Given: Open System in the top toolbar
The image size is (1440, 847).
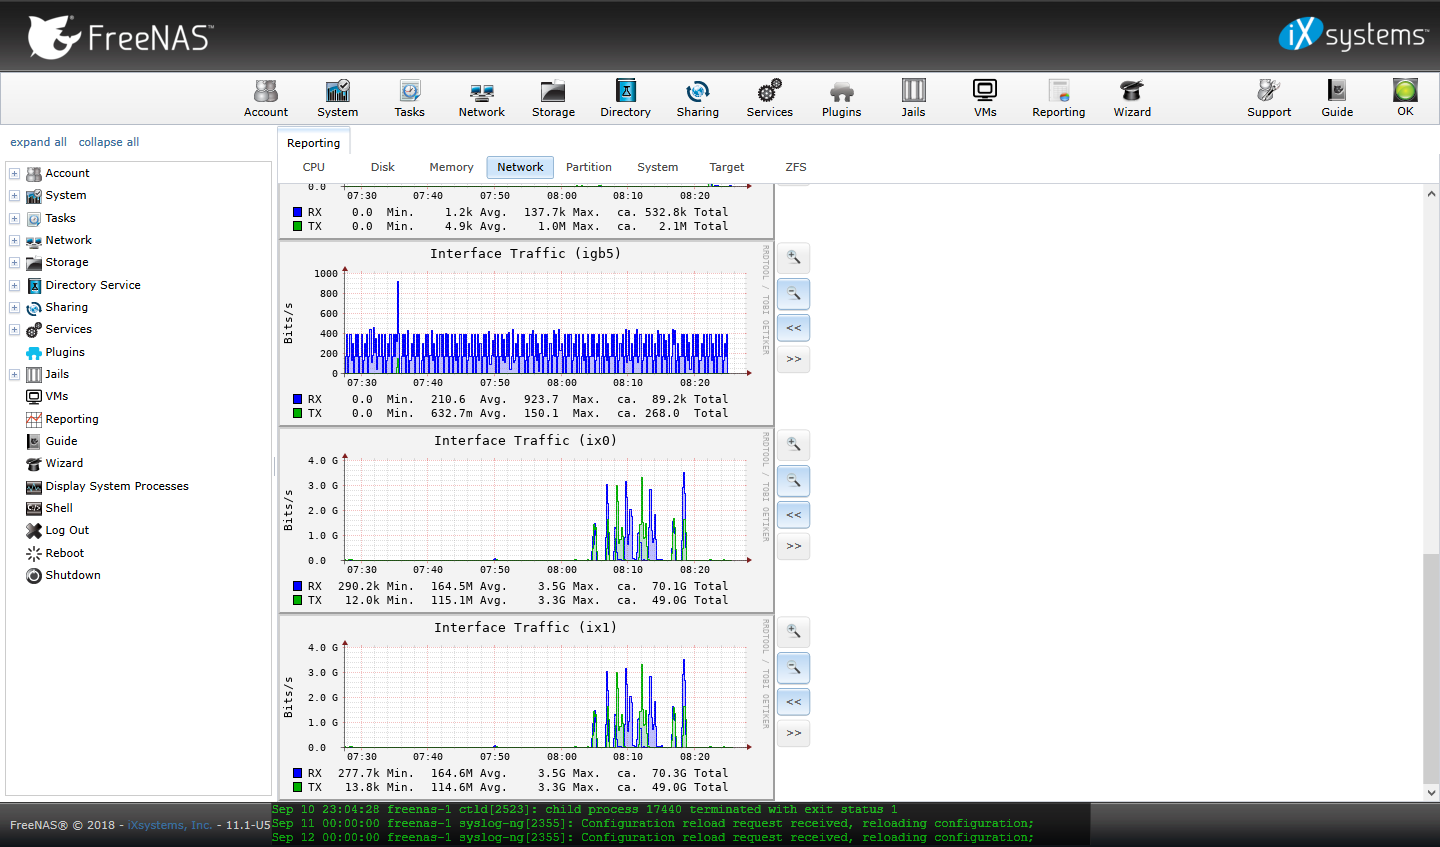Looking at the screenshot, I should click(x=338, y=98).
